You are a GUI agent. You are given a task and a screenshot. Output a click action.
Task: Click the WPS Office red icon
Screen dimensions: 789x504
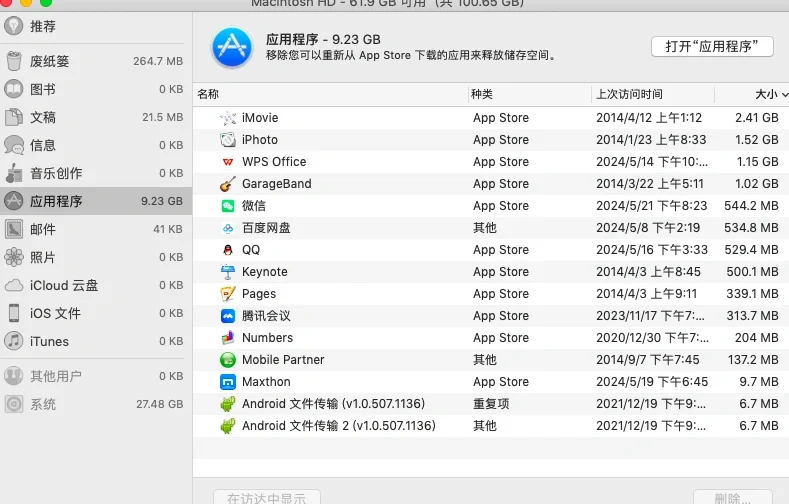point(228,162)
